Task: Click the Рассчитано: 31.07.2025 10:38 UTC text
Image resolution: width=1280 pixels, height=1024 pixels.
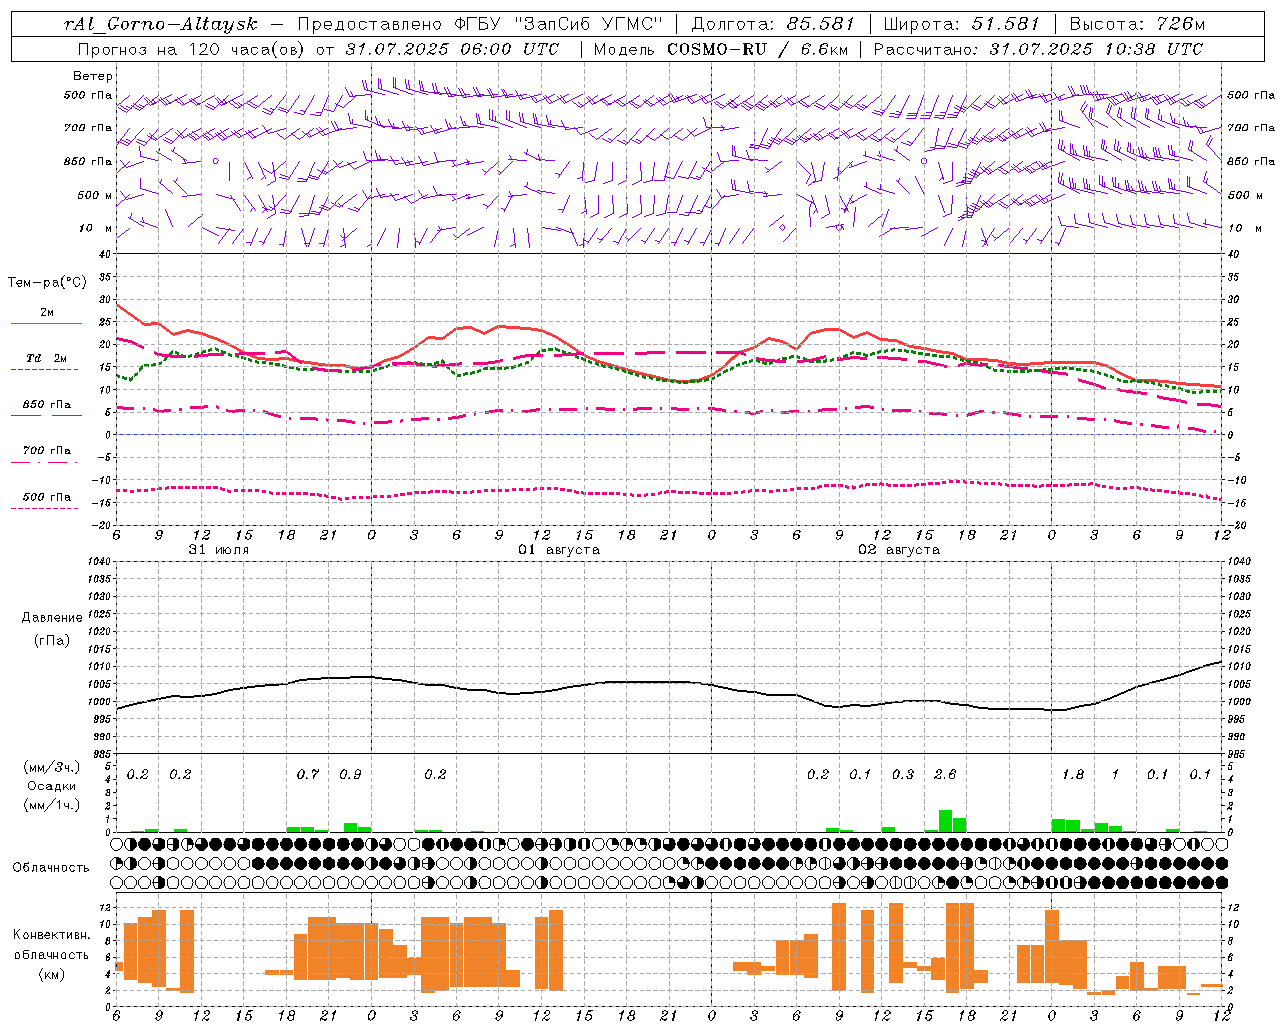Action: tap(1038, 49)
